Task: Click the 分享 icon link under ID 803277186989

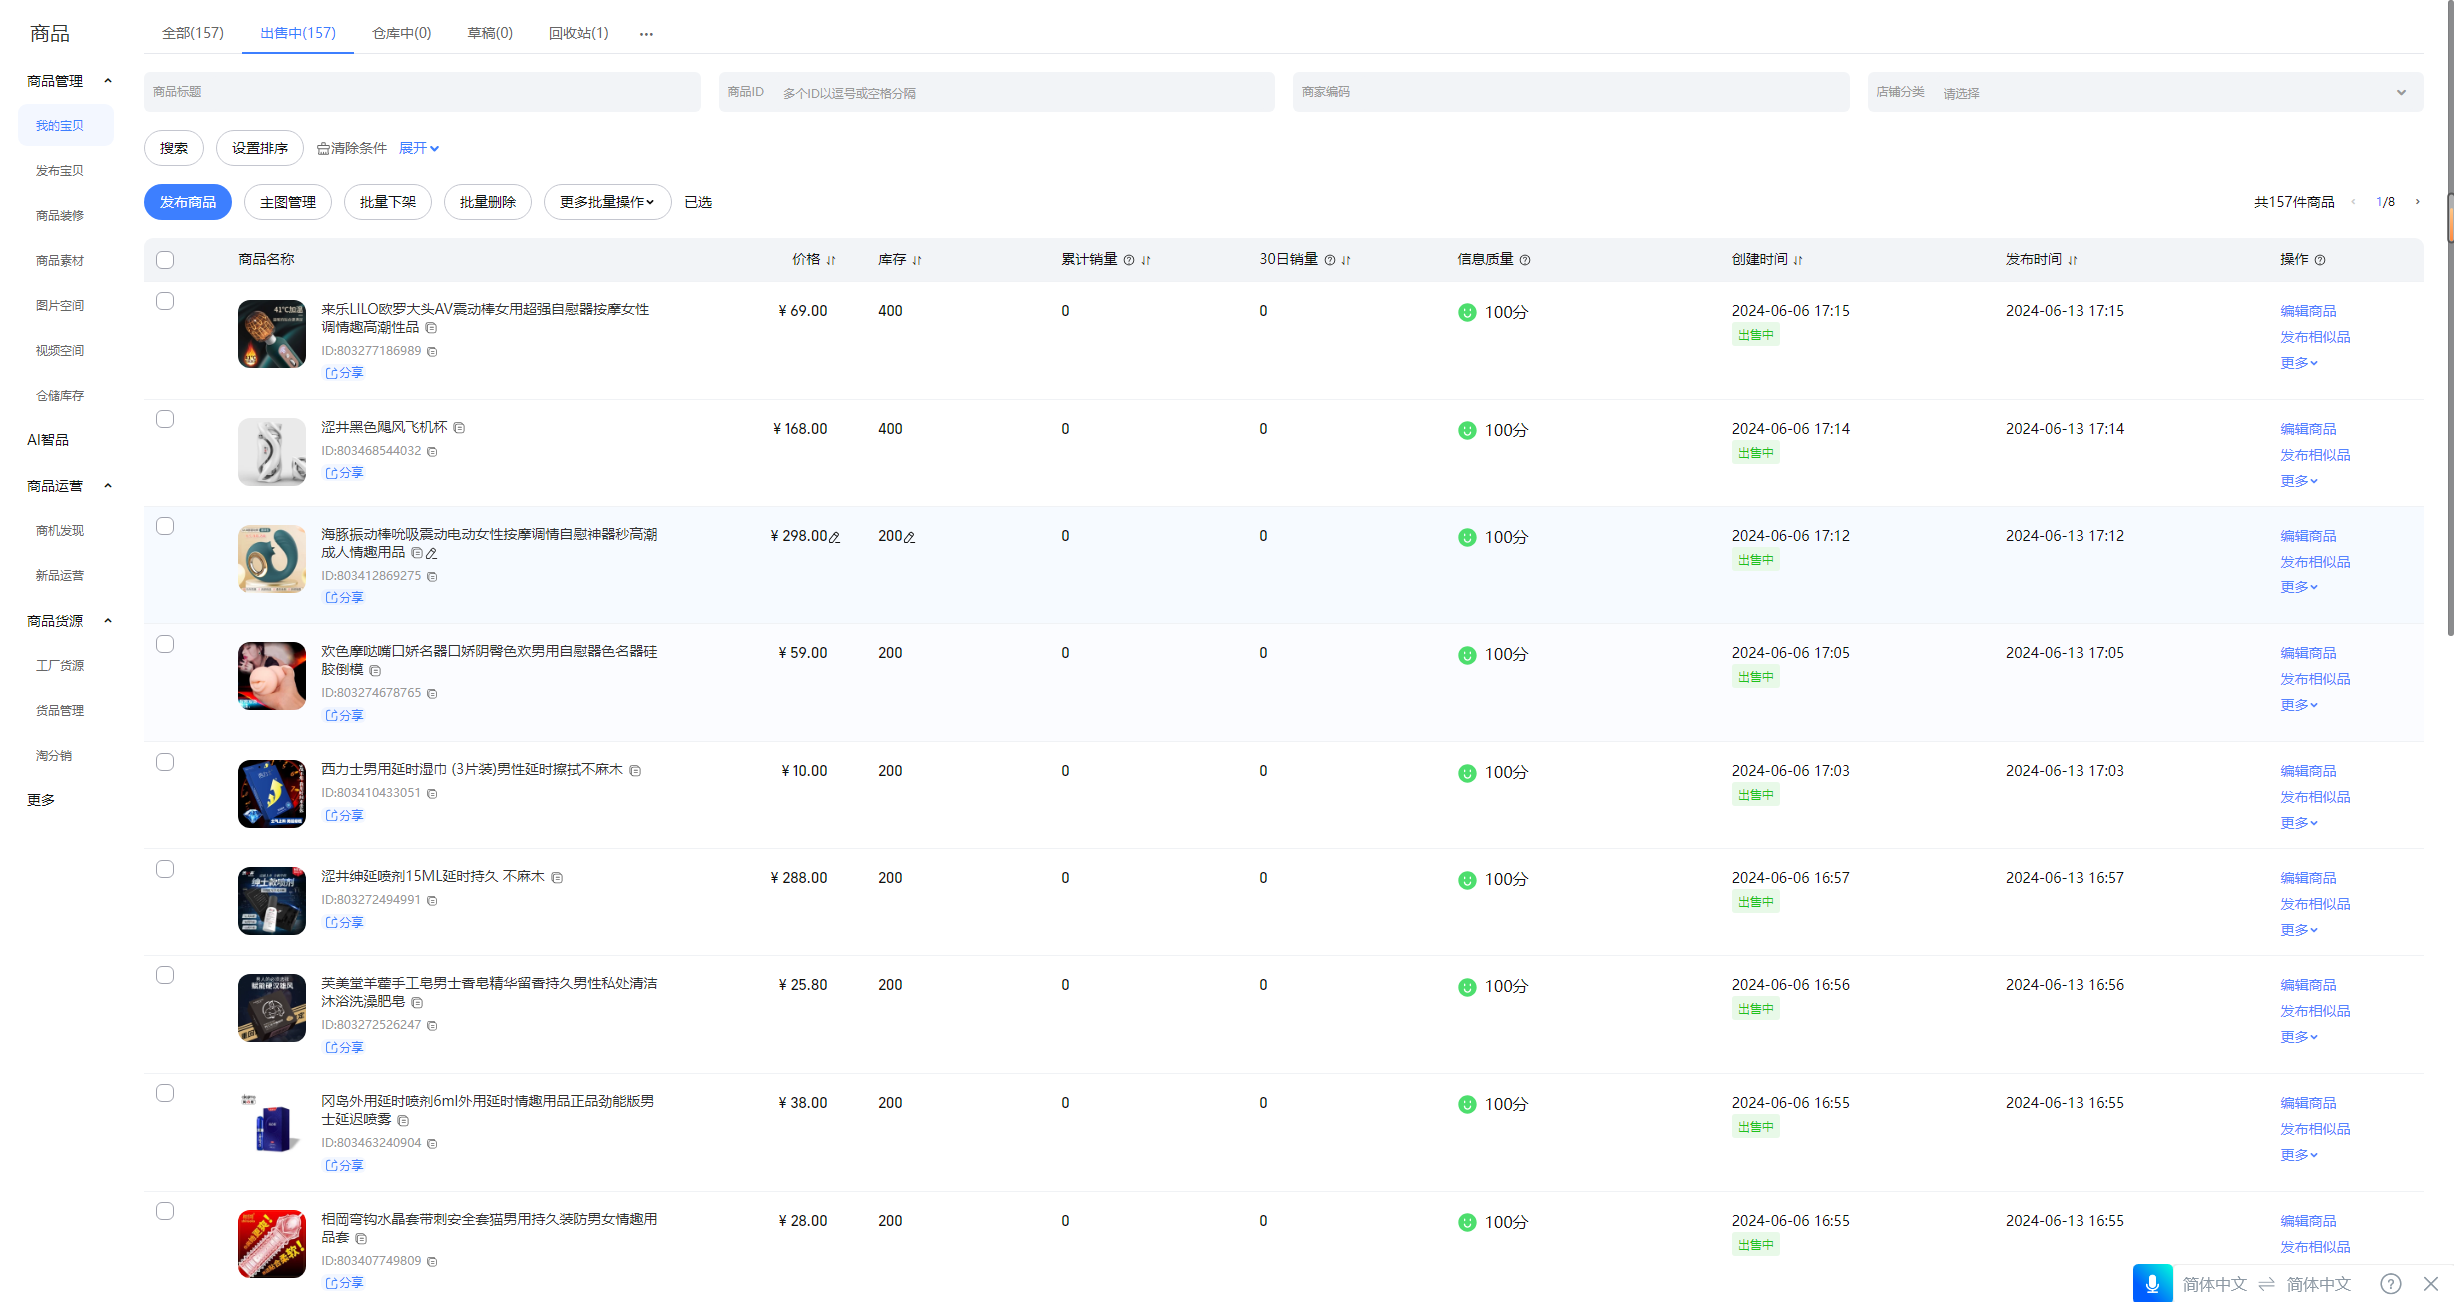Action: [344, 373]
